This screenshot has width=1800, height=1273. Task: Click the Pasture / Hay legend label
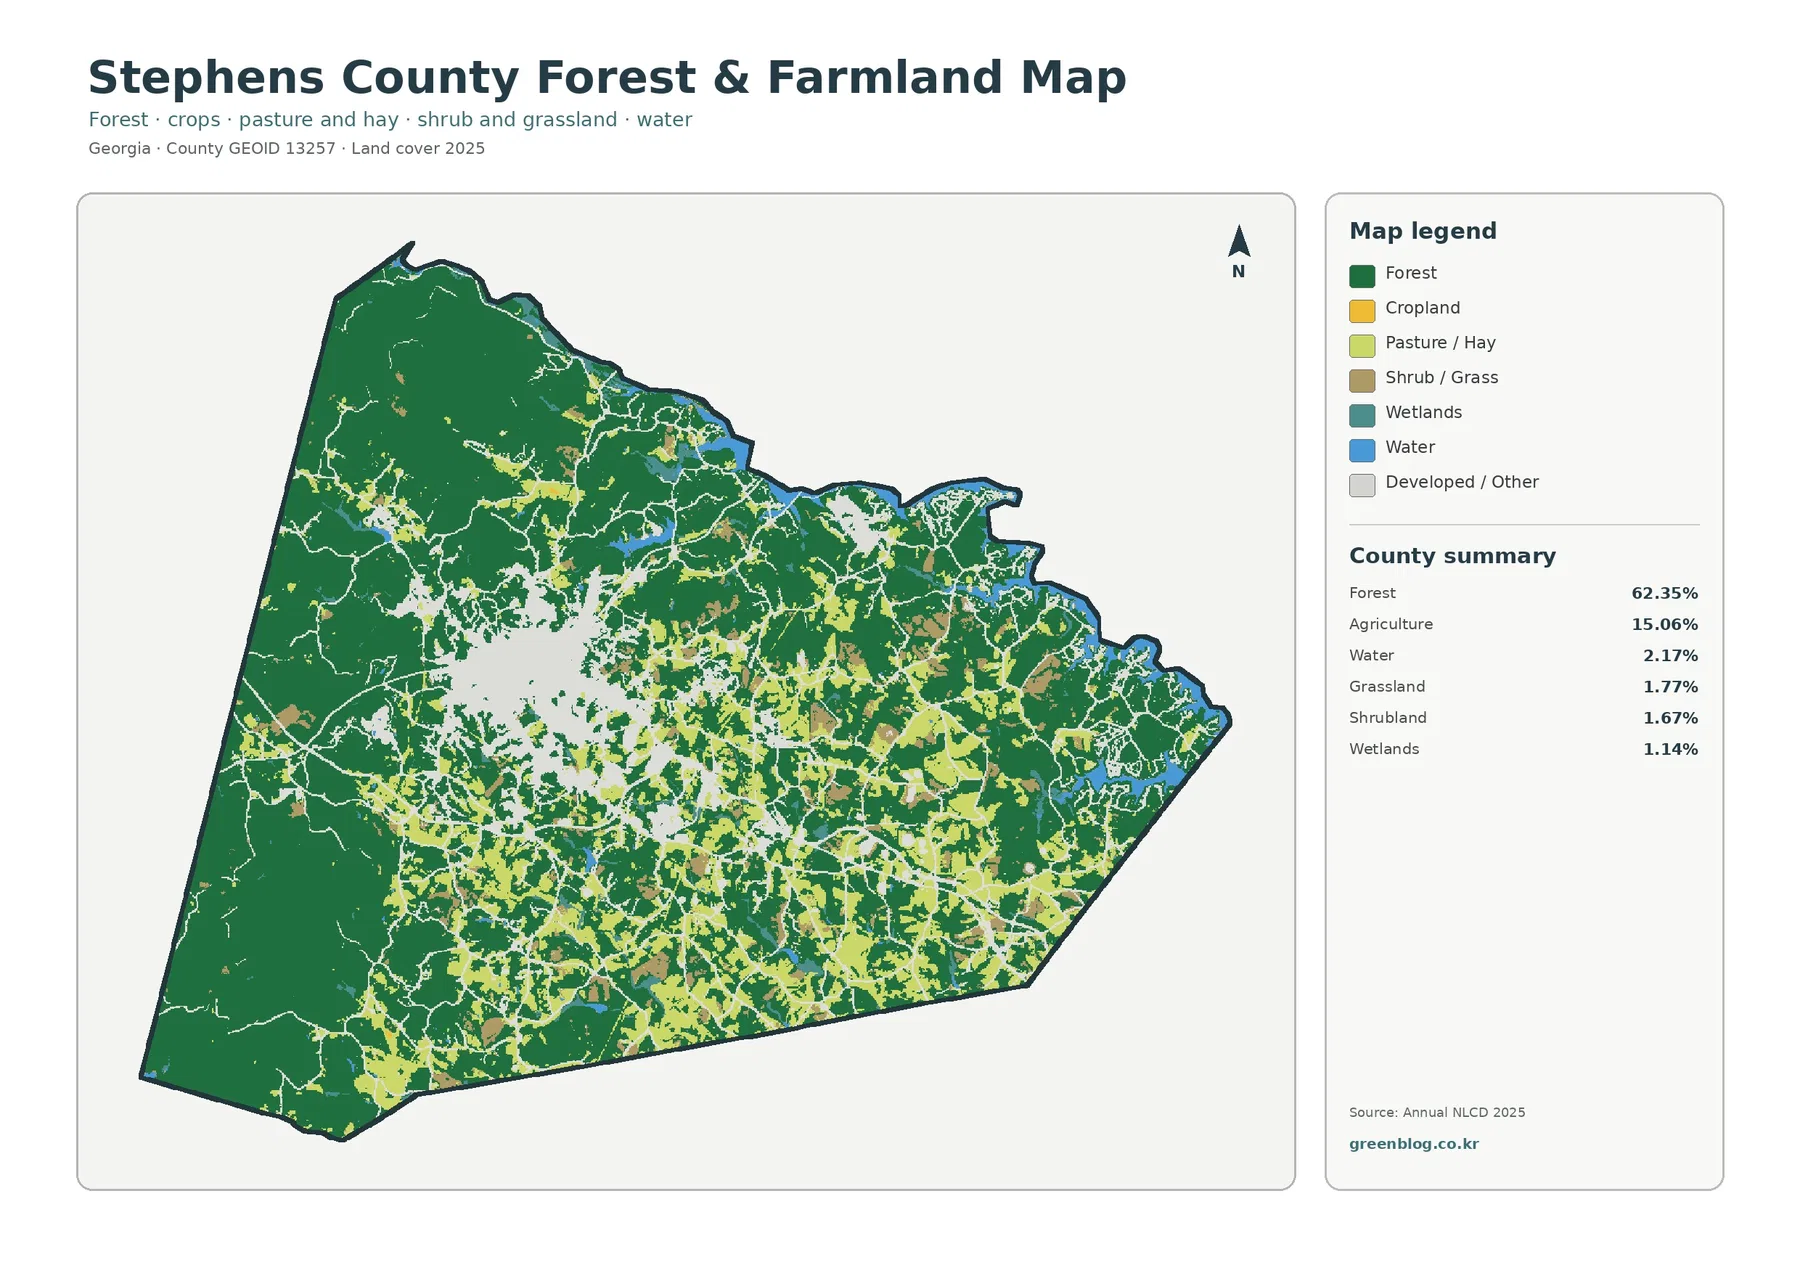(1440, 343)
